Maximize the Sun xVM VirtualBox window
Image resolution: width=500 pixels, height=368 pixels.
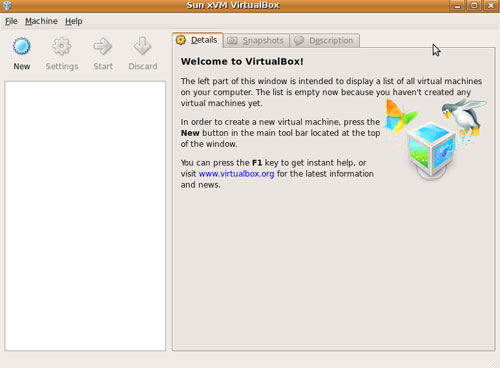474,6
